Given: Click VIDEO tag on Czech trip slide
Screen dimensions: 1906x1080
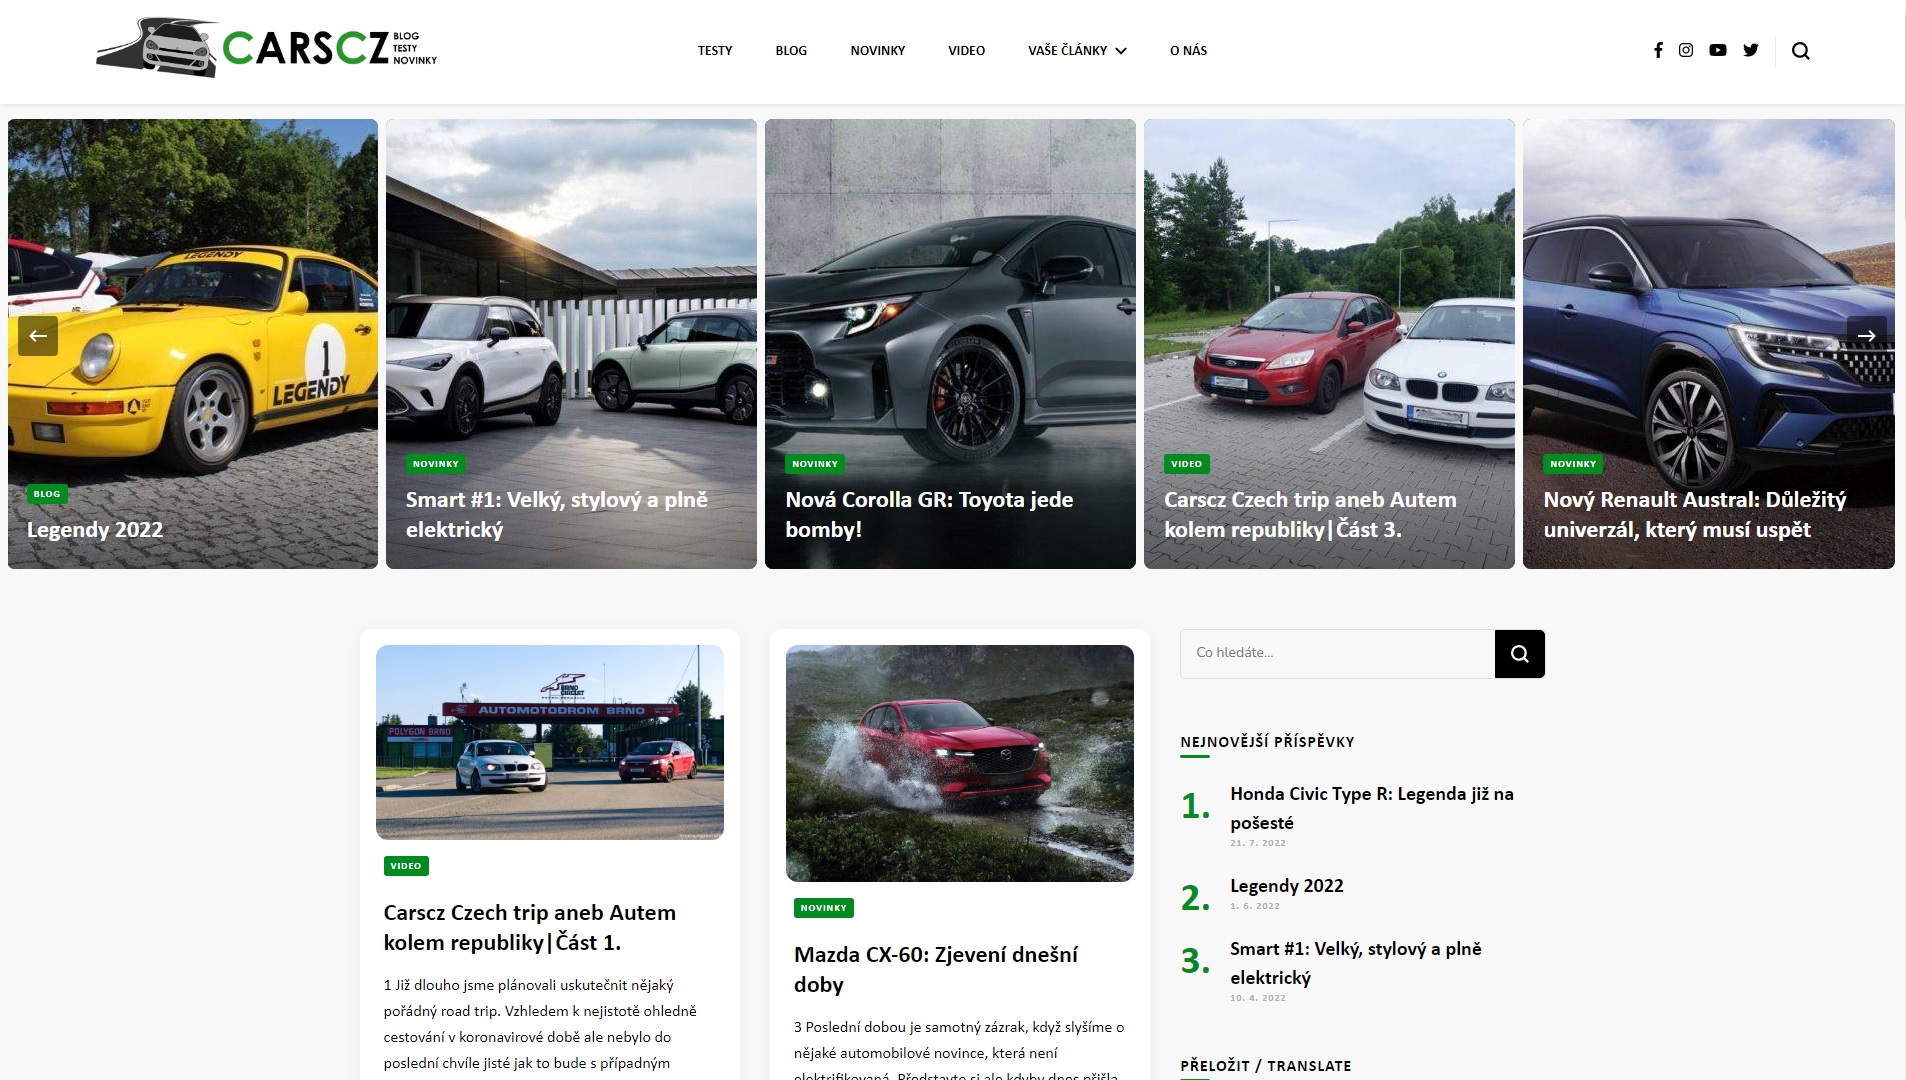Looking at the screenshot, I should (1187, 464).
